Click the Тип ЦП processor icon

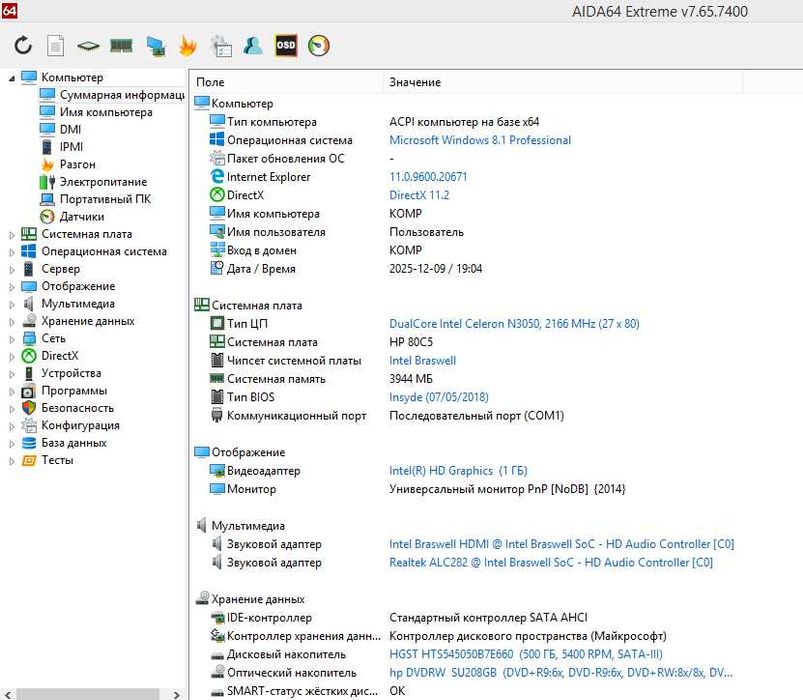coord(217,323)
